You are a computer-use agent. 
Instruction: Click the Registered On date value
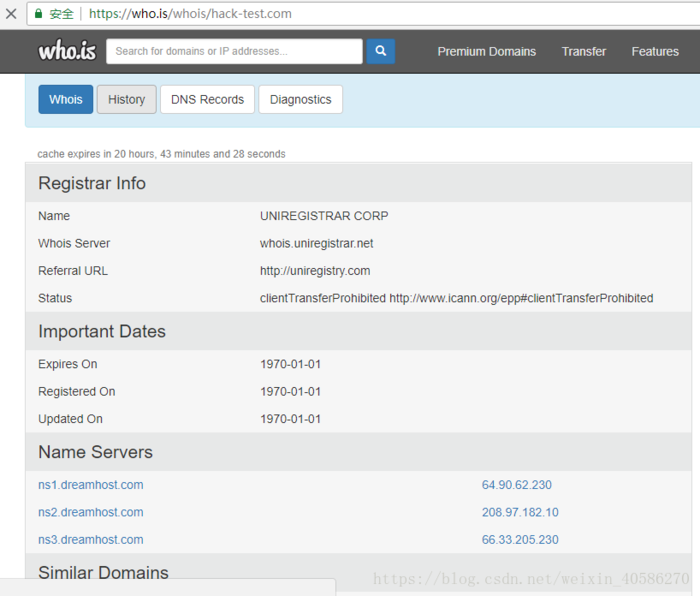(291, 392)
